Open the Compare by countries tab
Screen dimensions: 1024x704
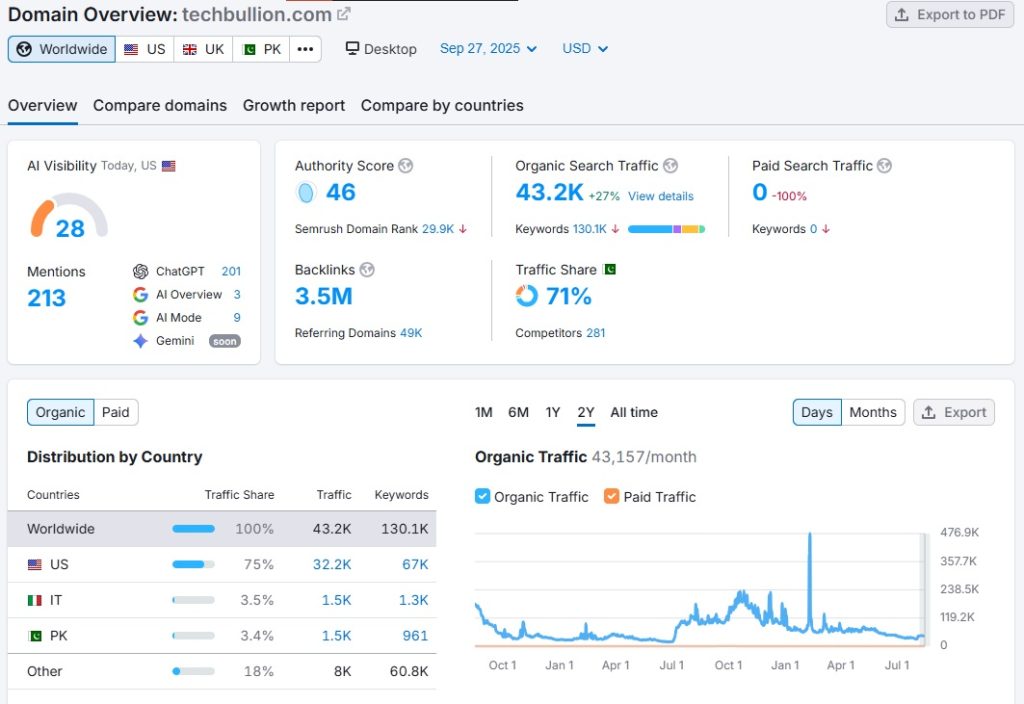coord(442,106)
